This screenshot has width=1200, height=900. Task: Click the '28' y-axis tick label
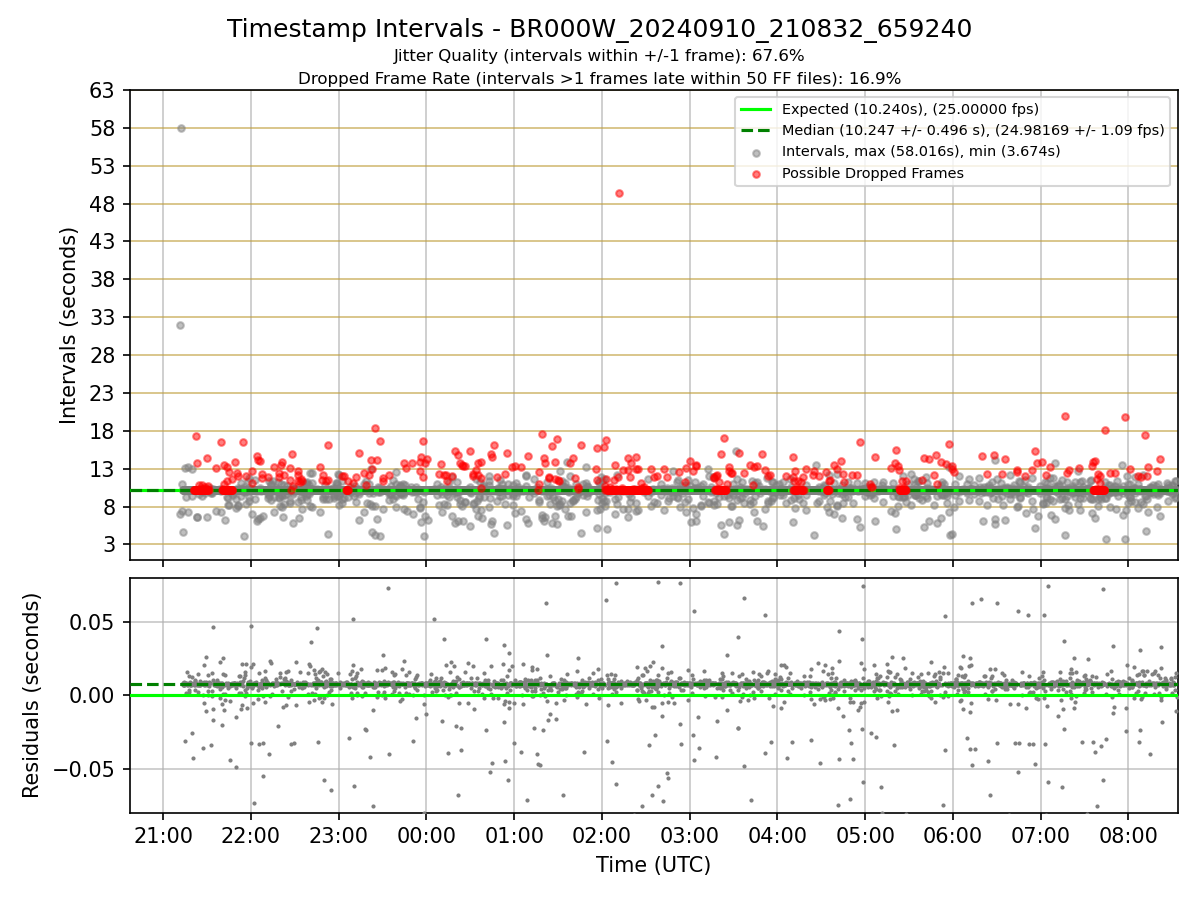pos(102,355)
